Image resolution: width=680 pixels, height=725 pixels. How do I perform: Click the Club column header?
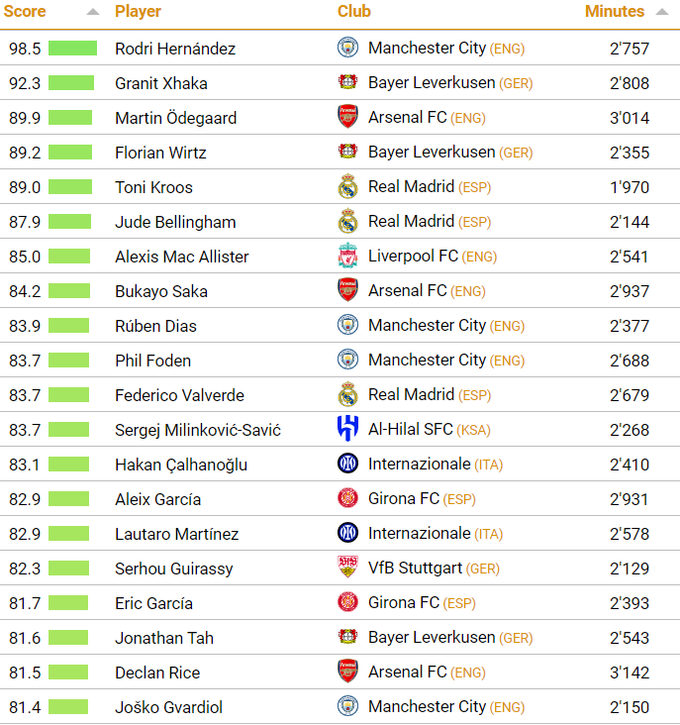(354, 12)
